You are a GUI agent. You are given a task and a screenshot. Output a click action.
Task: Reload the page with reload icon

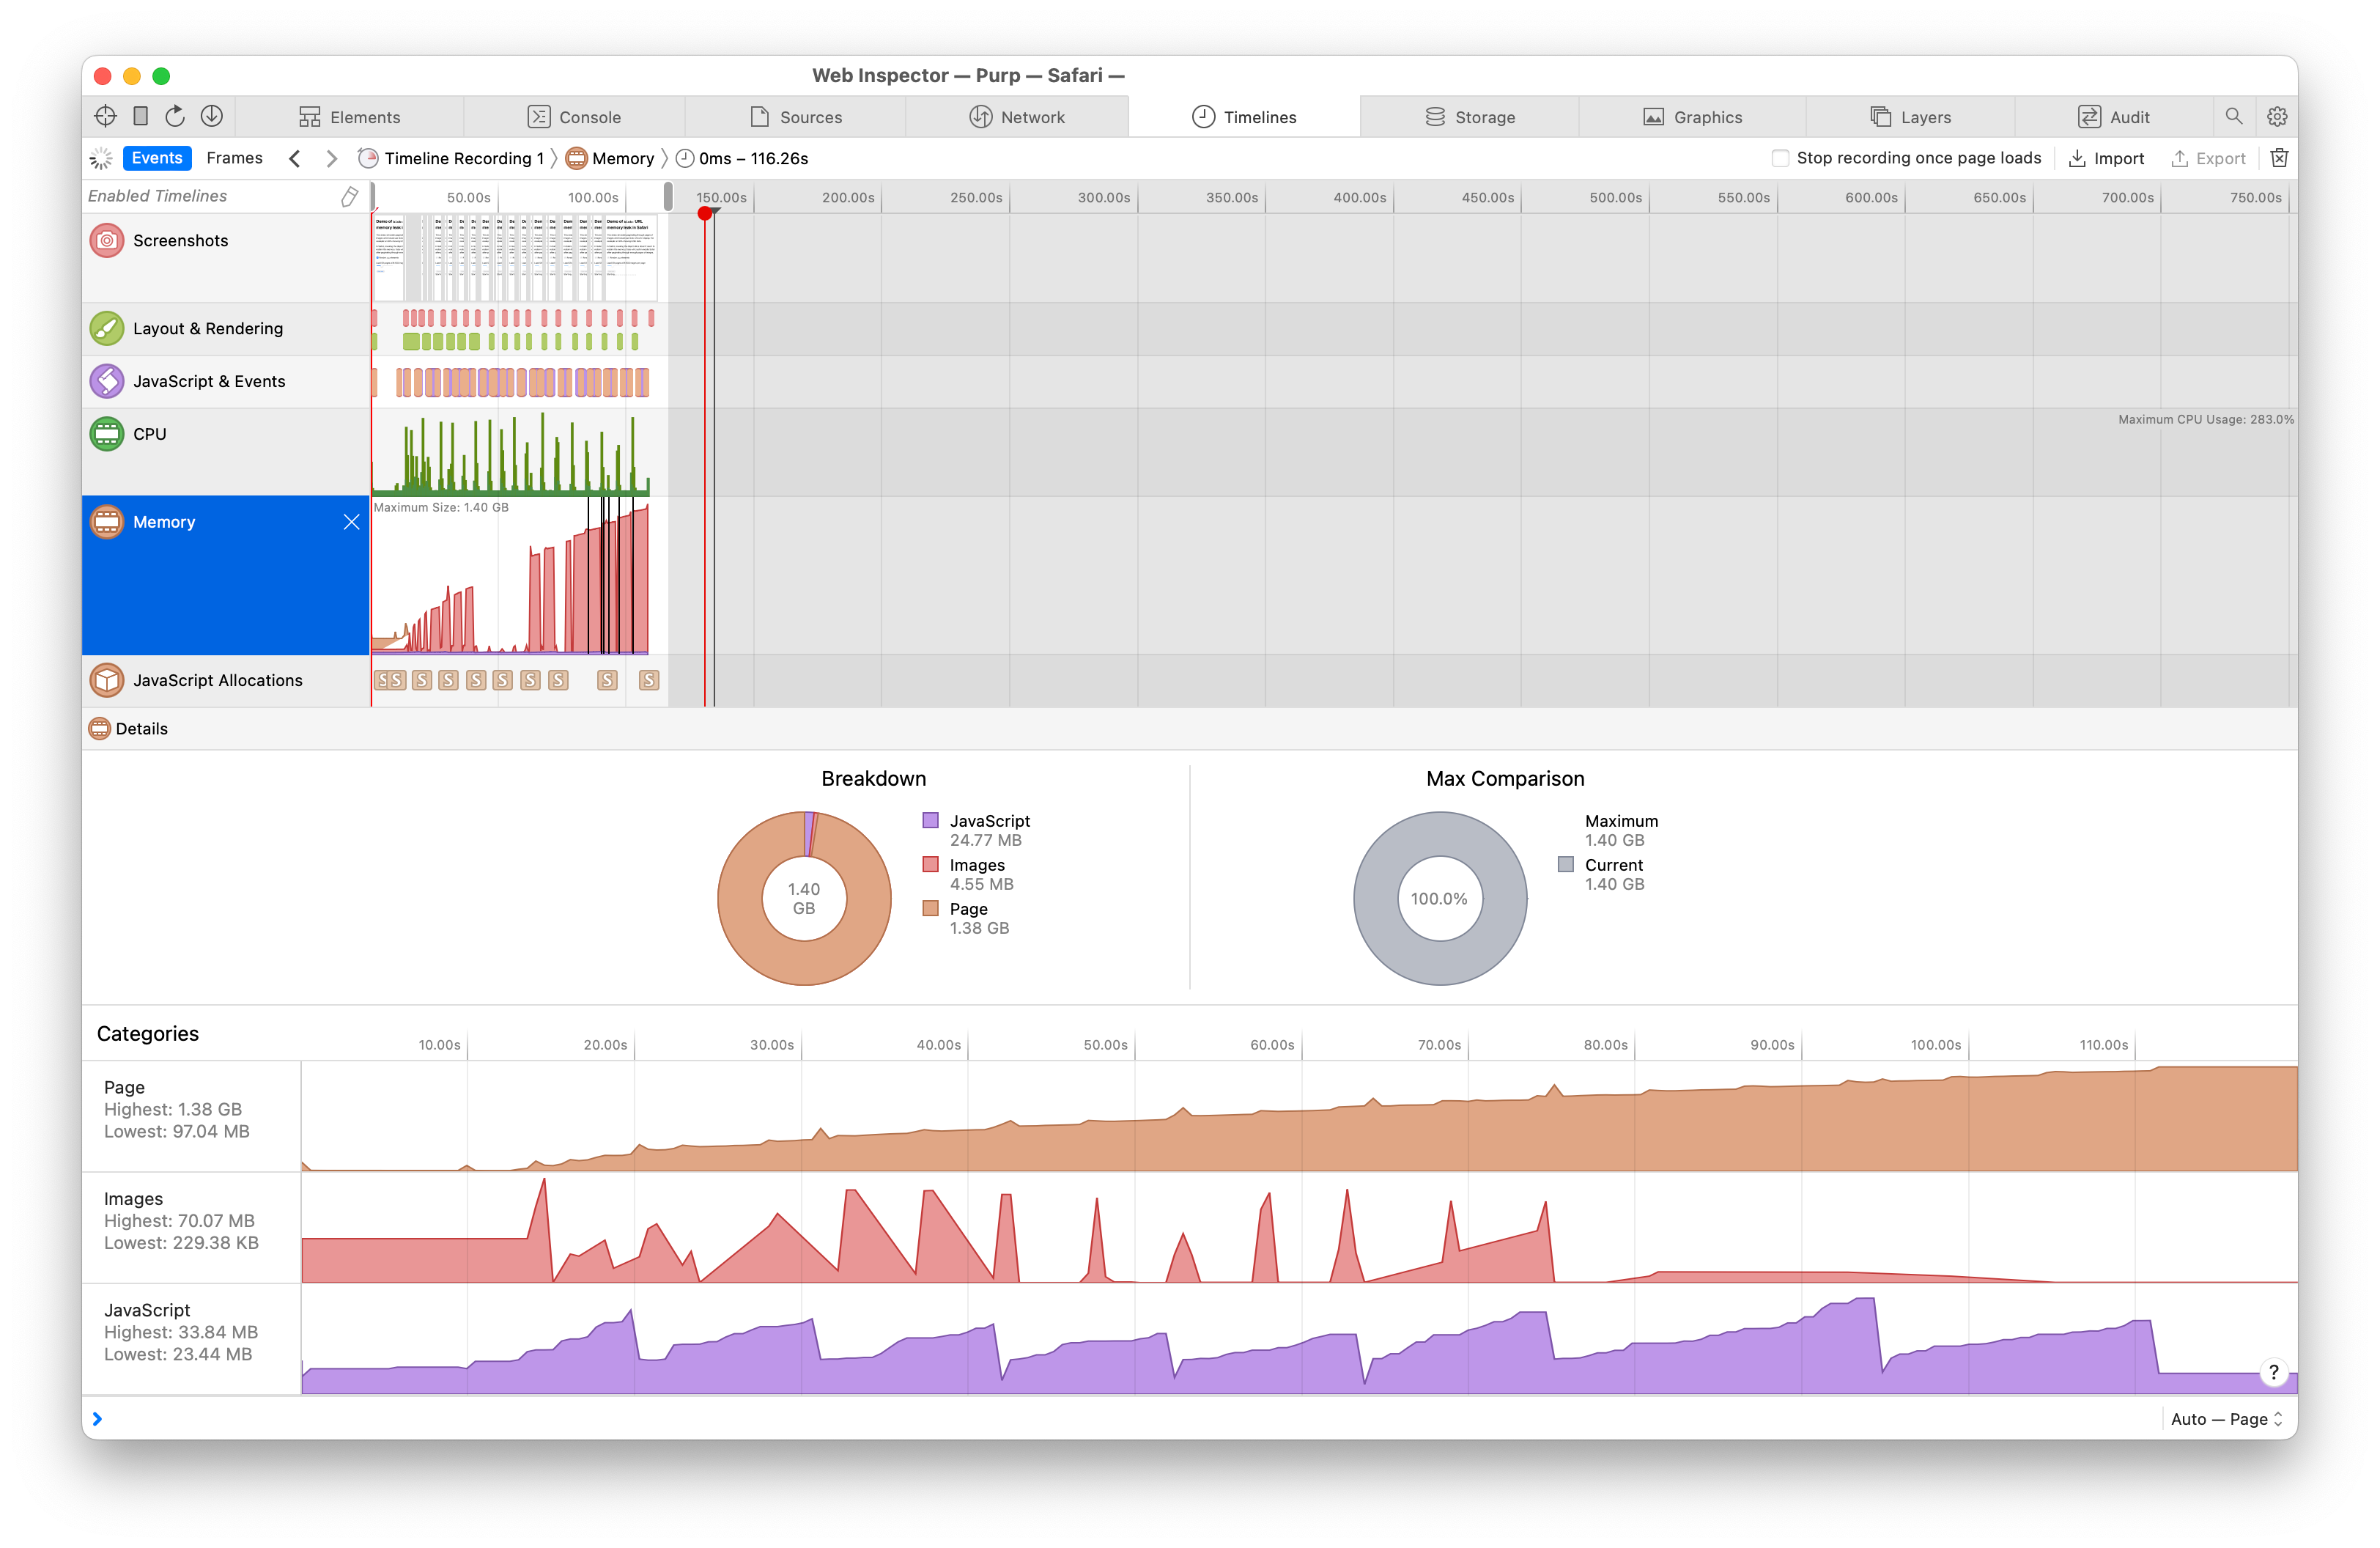click(x=175, y=116)
